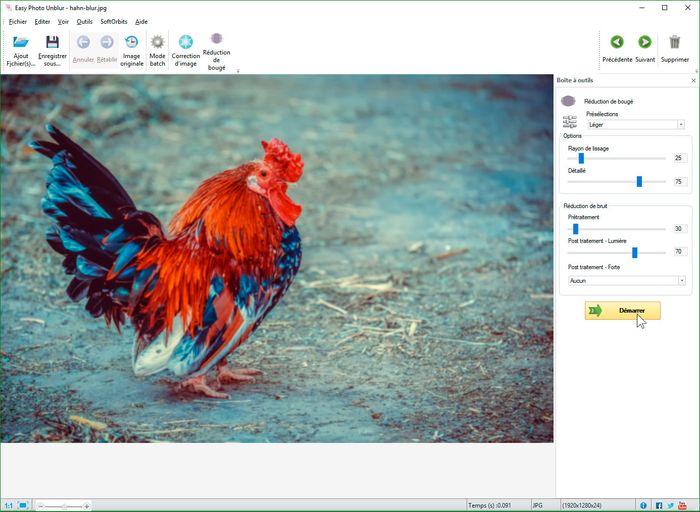Select the Correction d'image tool
The width and height of the screenshot is (700, 512).
(185, 43)
